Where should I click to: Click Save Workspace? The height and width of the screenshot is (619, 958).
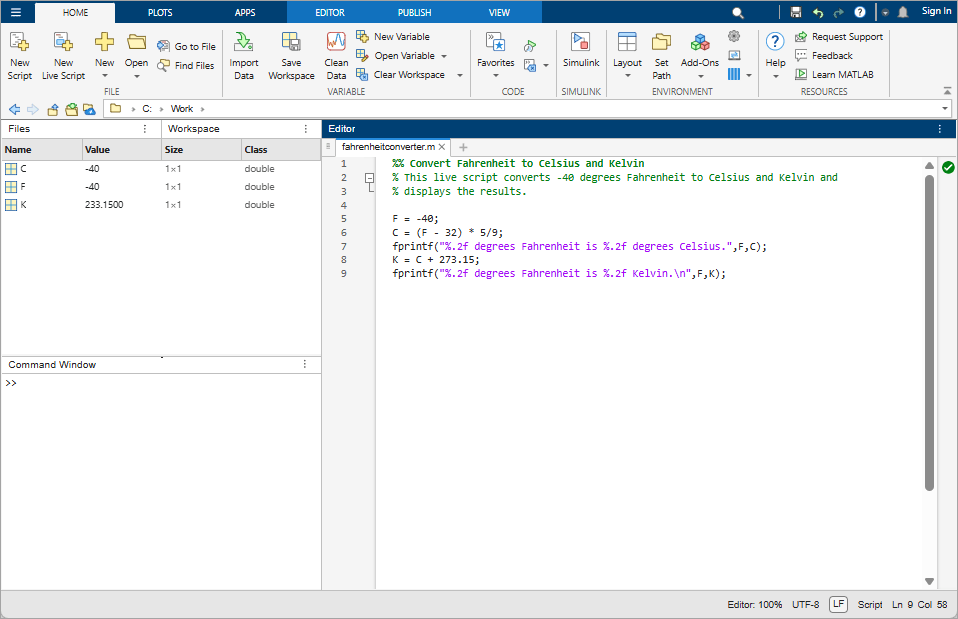coord(291,56)
